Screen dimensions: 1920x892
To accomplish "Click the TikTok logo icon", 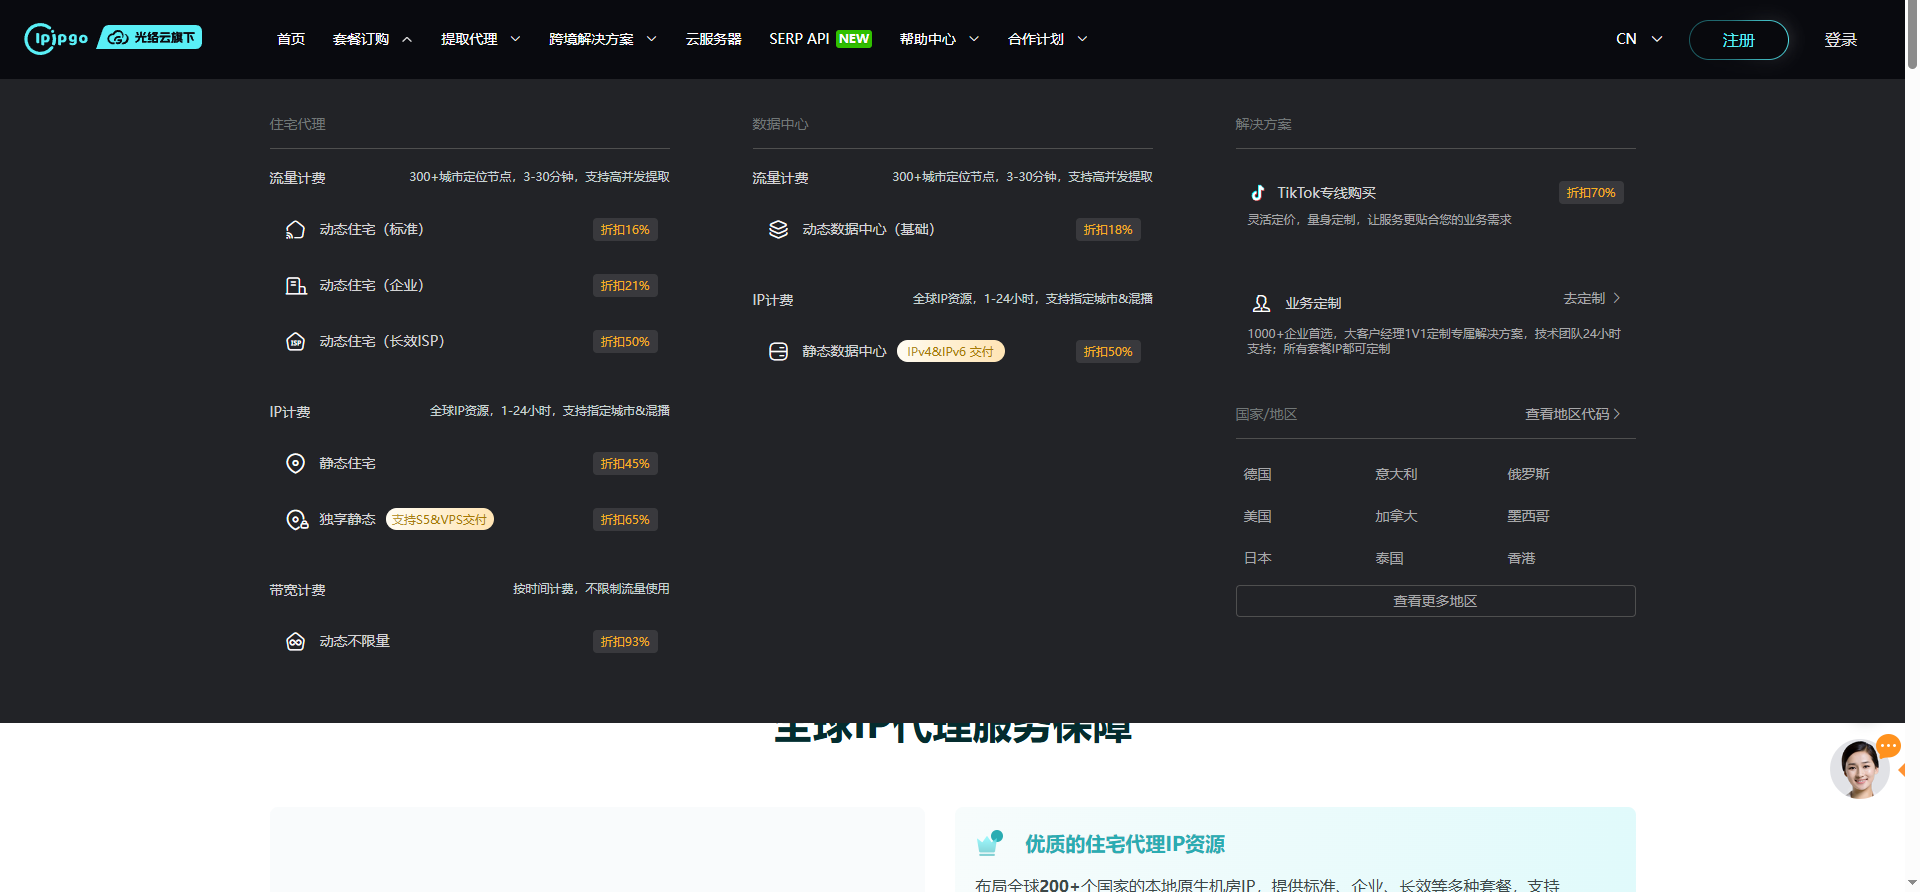I will pos(1258,193).
